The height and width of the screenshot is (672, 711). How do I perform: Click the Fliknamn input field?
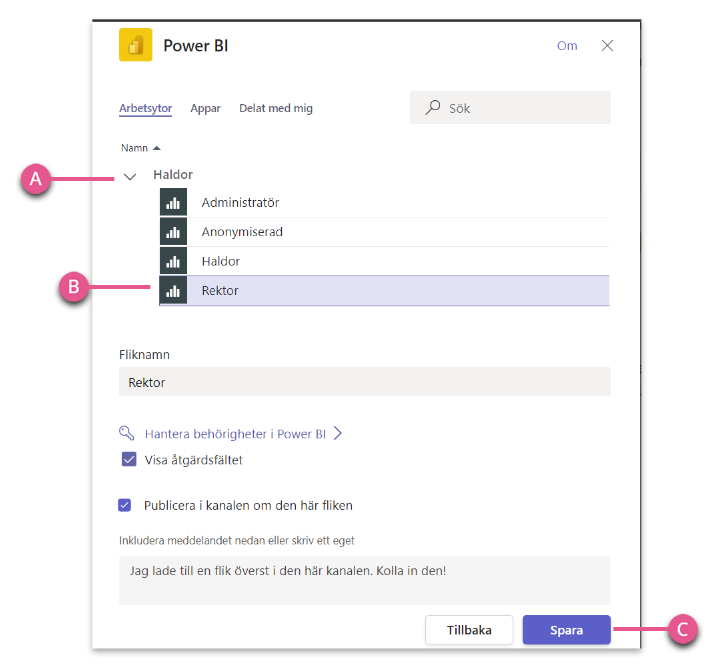(365, 382)
